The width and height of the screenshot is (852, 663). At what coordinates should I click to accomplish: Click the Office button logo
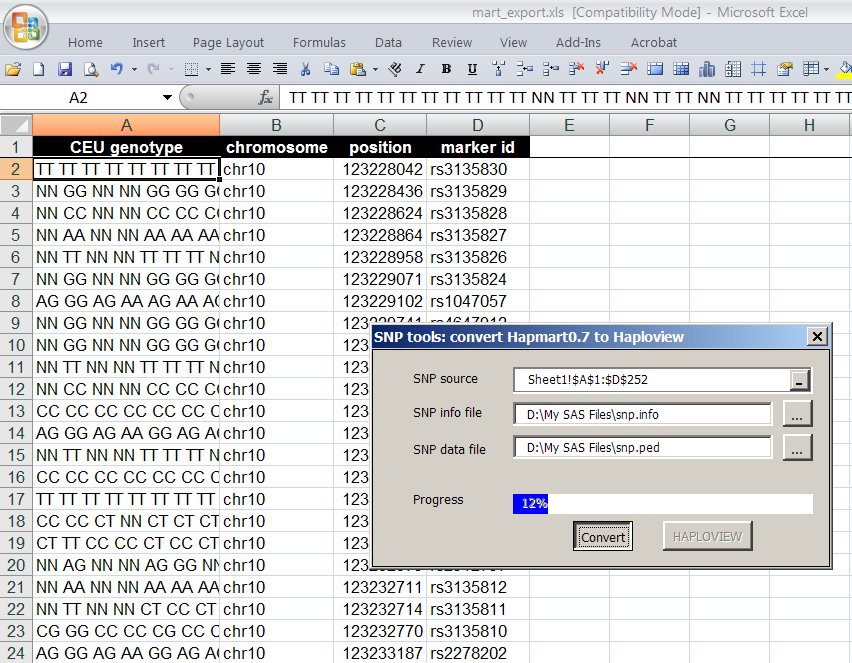pos(26,27)
